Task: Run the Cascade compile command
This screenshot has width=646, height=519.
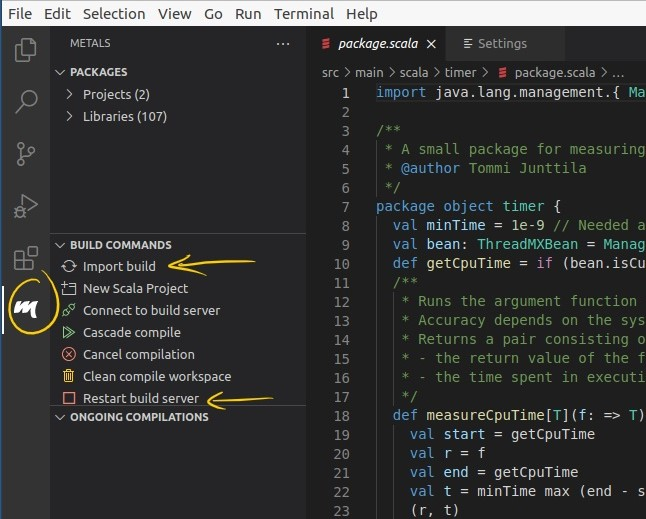Action: point(131,332)
